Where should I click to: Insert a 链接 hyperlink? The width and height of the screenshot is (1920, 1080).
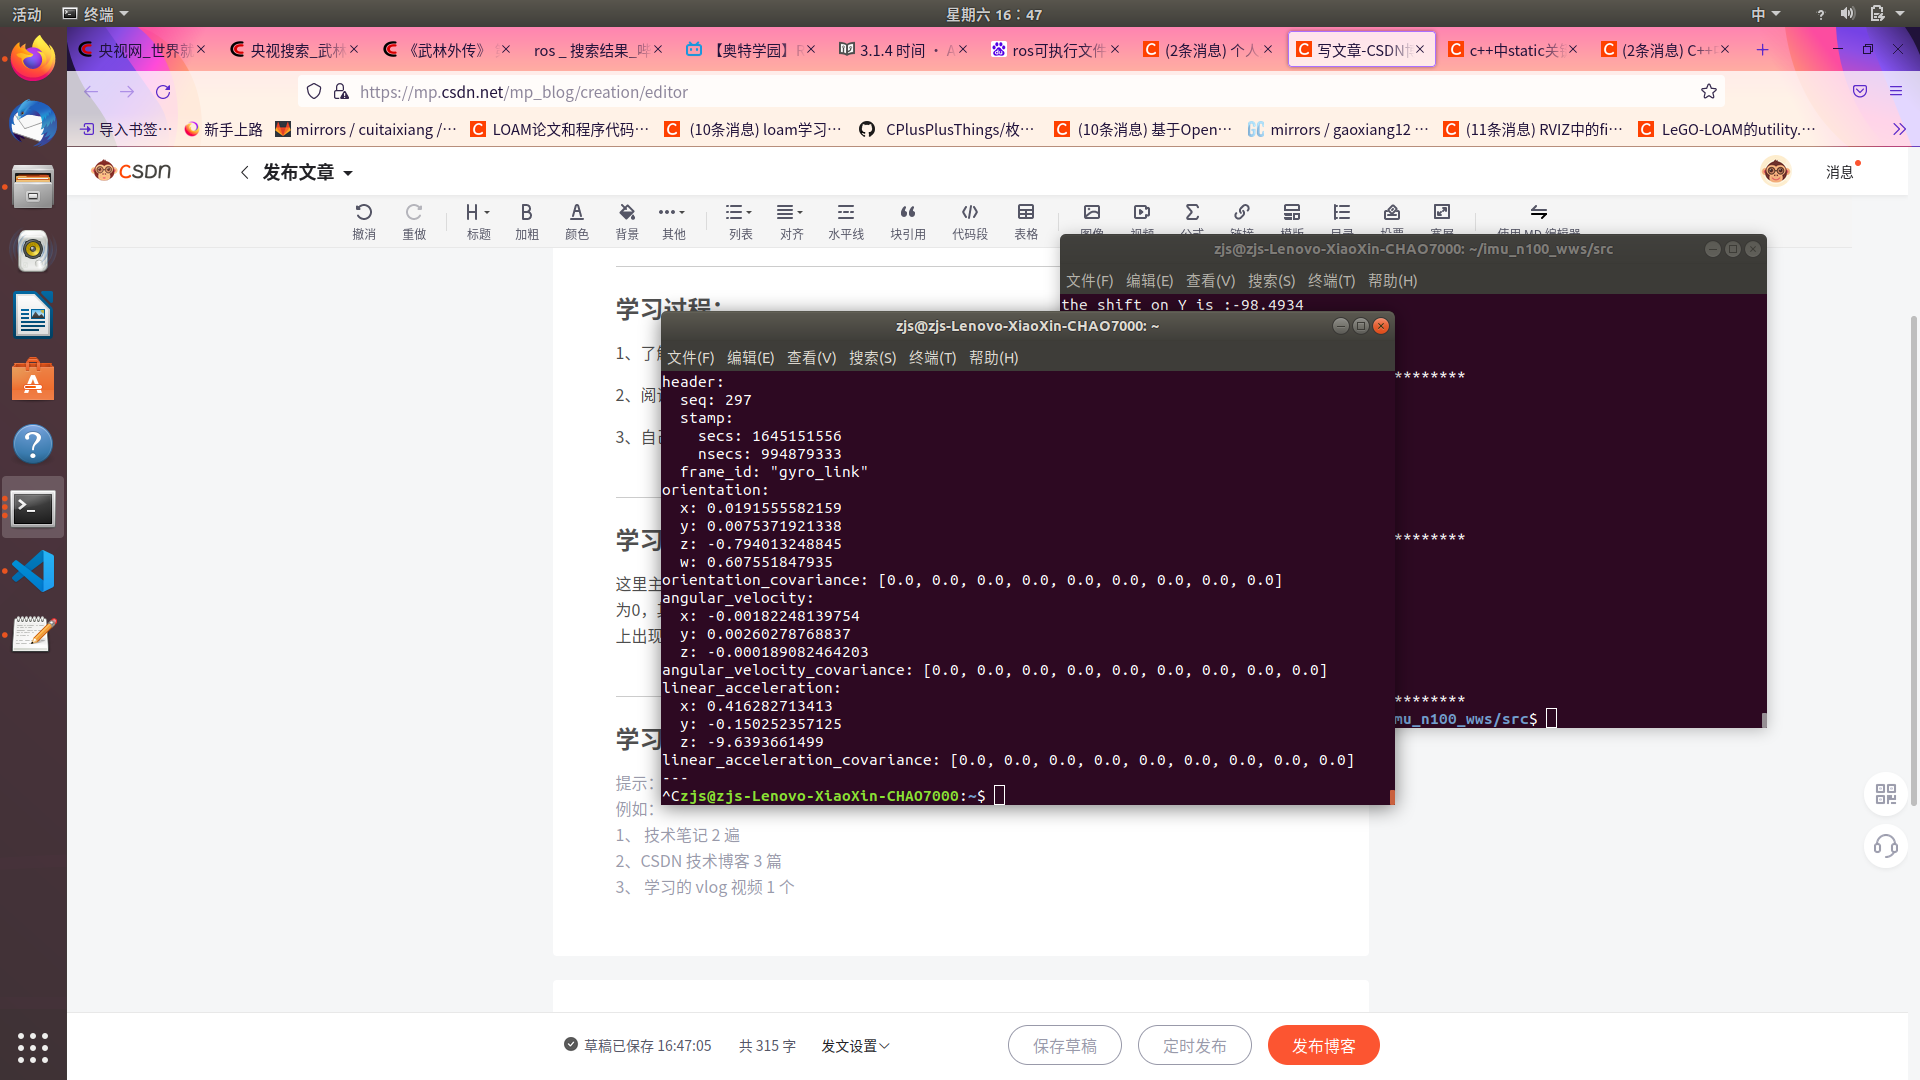tap(1242, 212)
